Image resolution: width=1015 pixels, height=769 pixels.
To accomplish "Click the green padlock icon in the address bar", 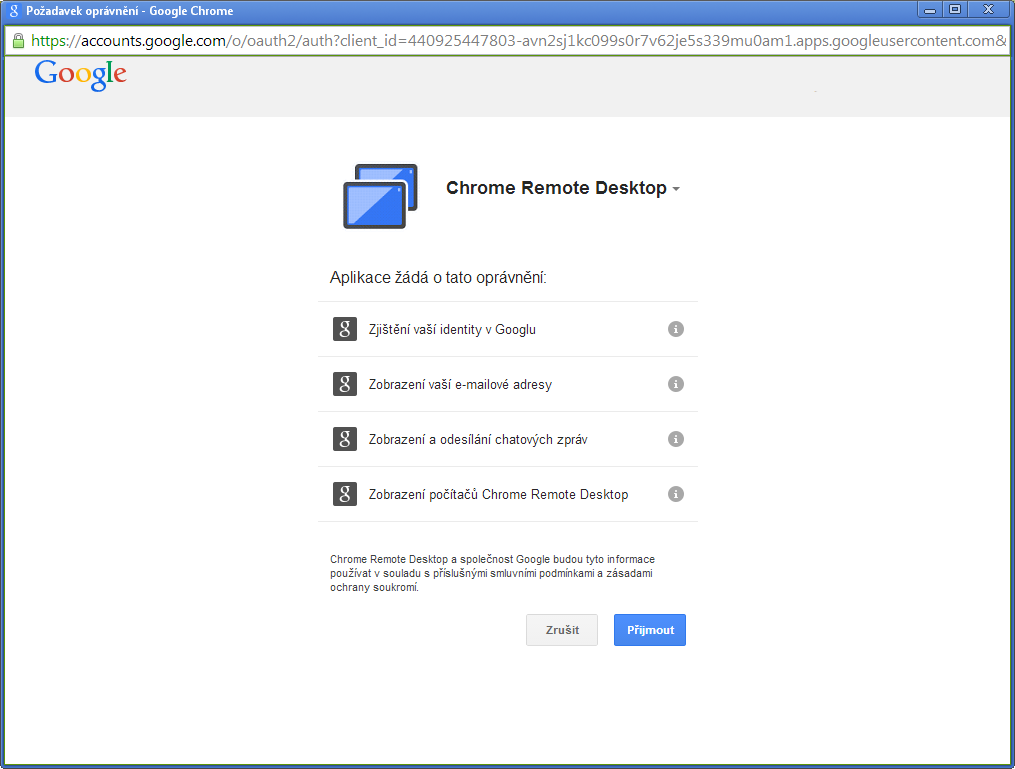I will [18, 41].
